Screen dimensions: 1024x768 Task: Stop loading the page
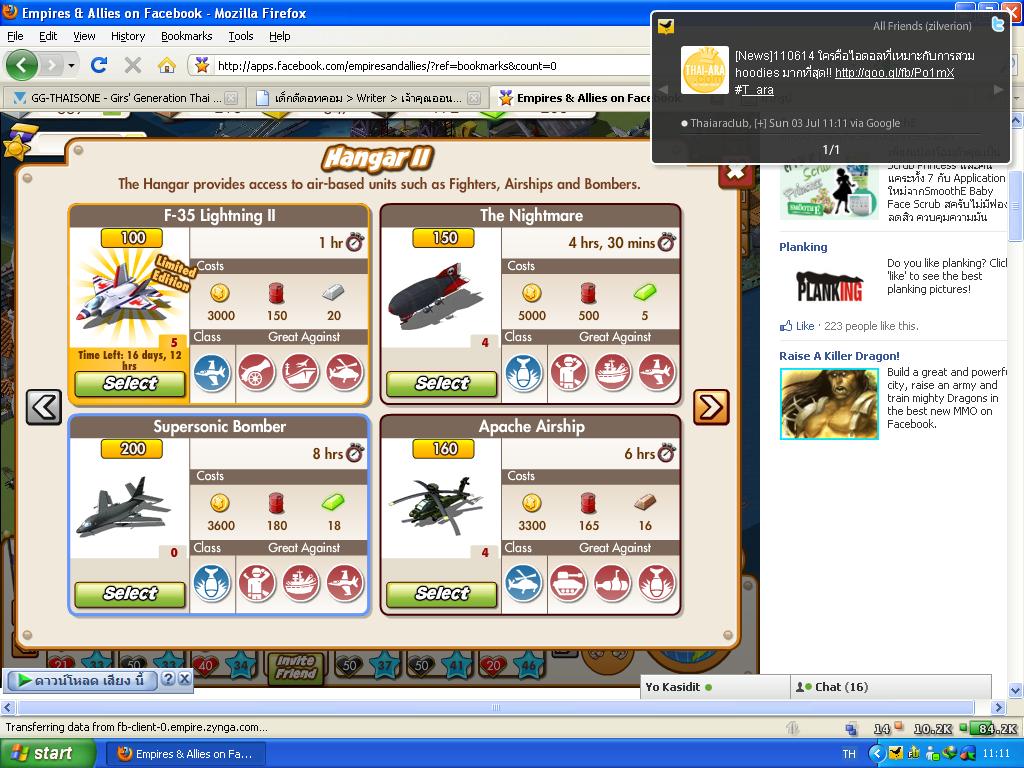[x=133, y=65]
